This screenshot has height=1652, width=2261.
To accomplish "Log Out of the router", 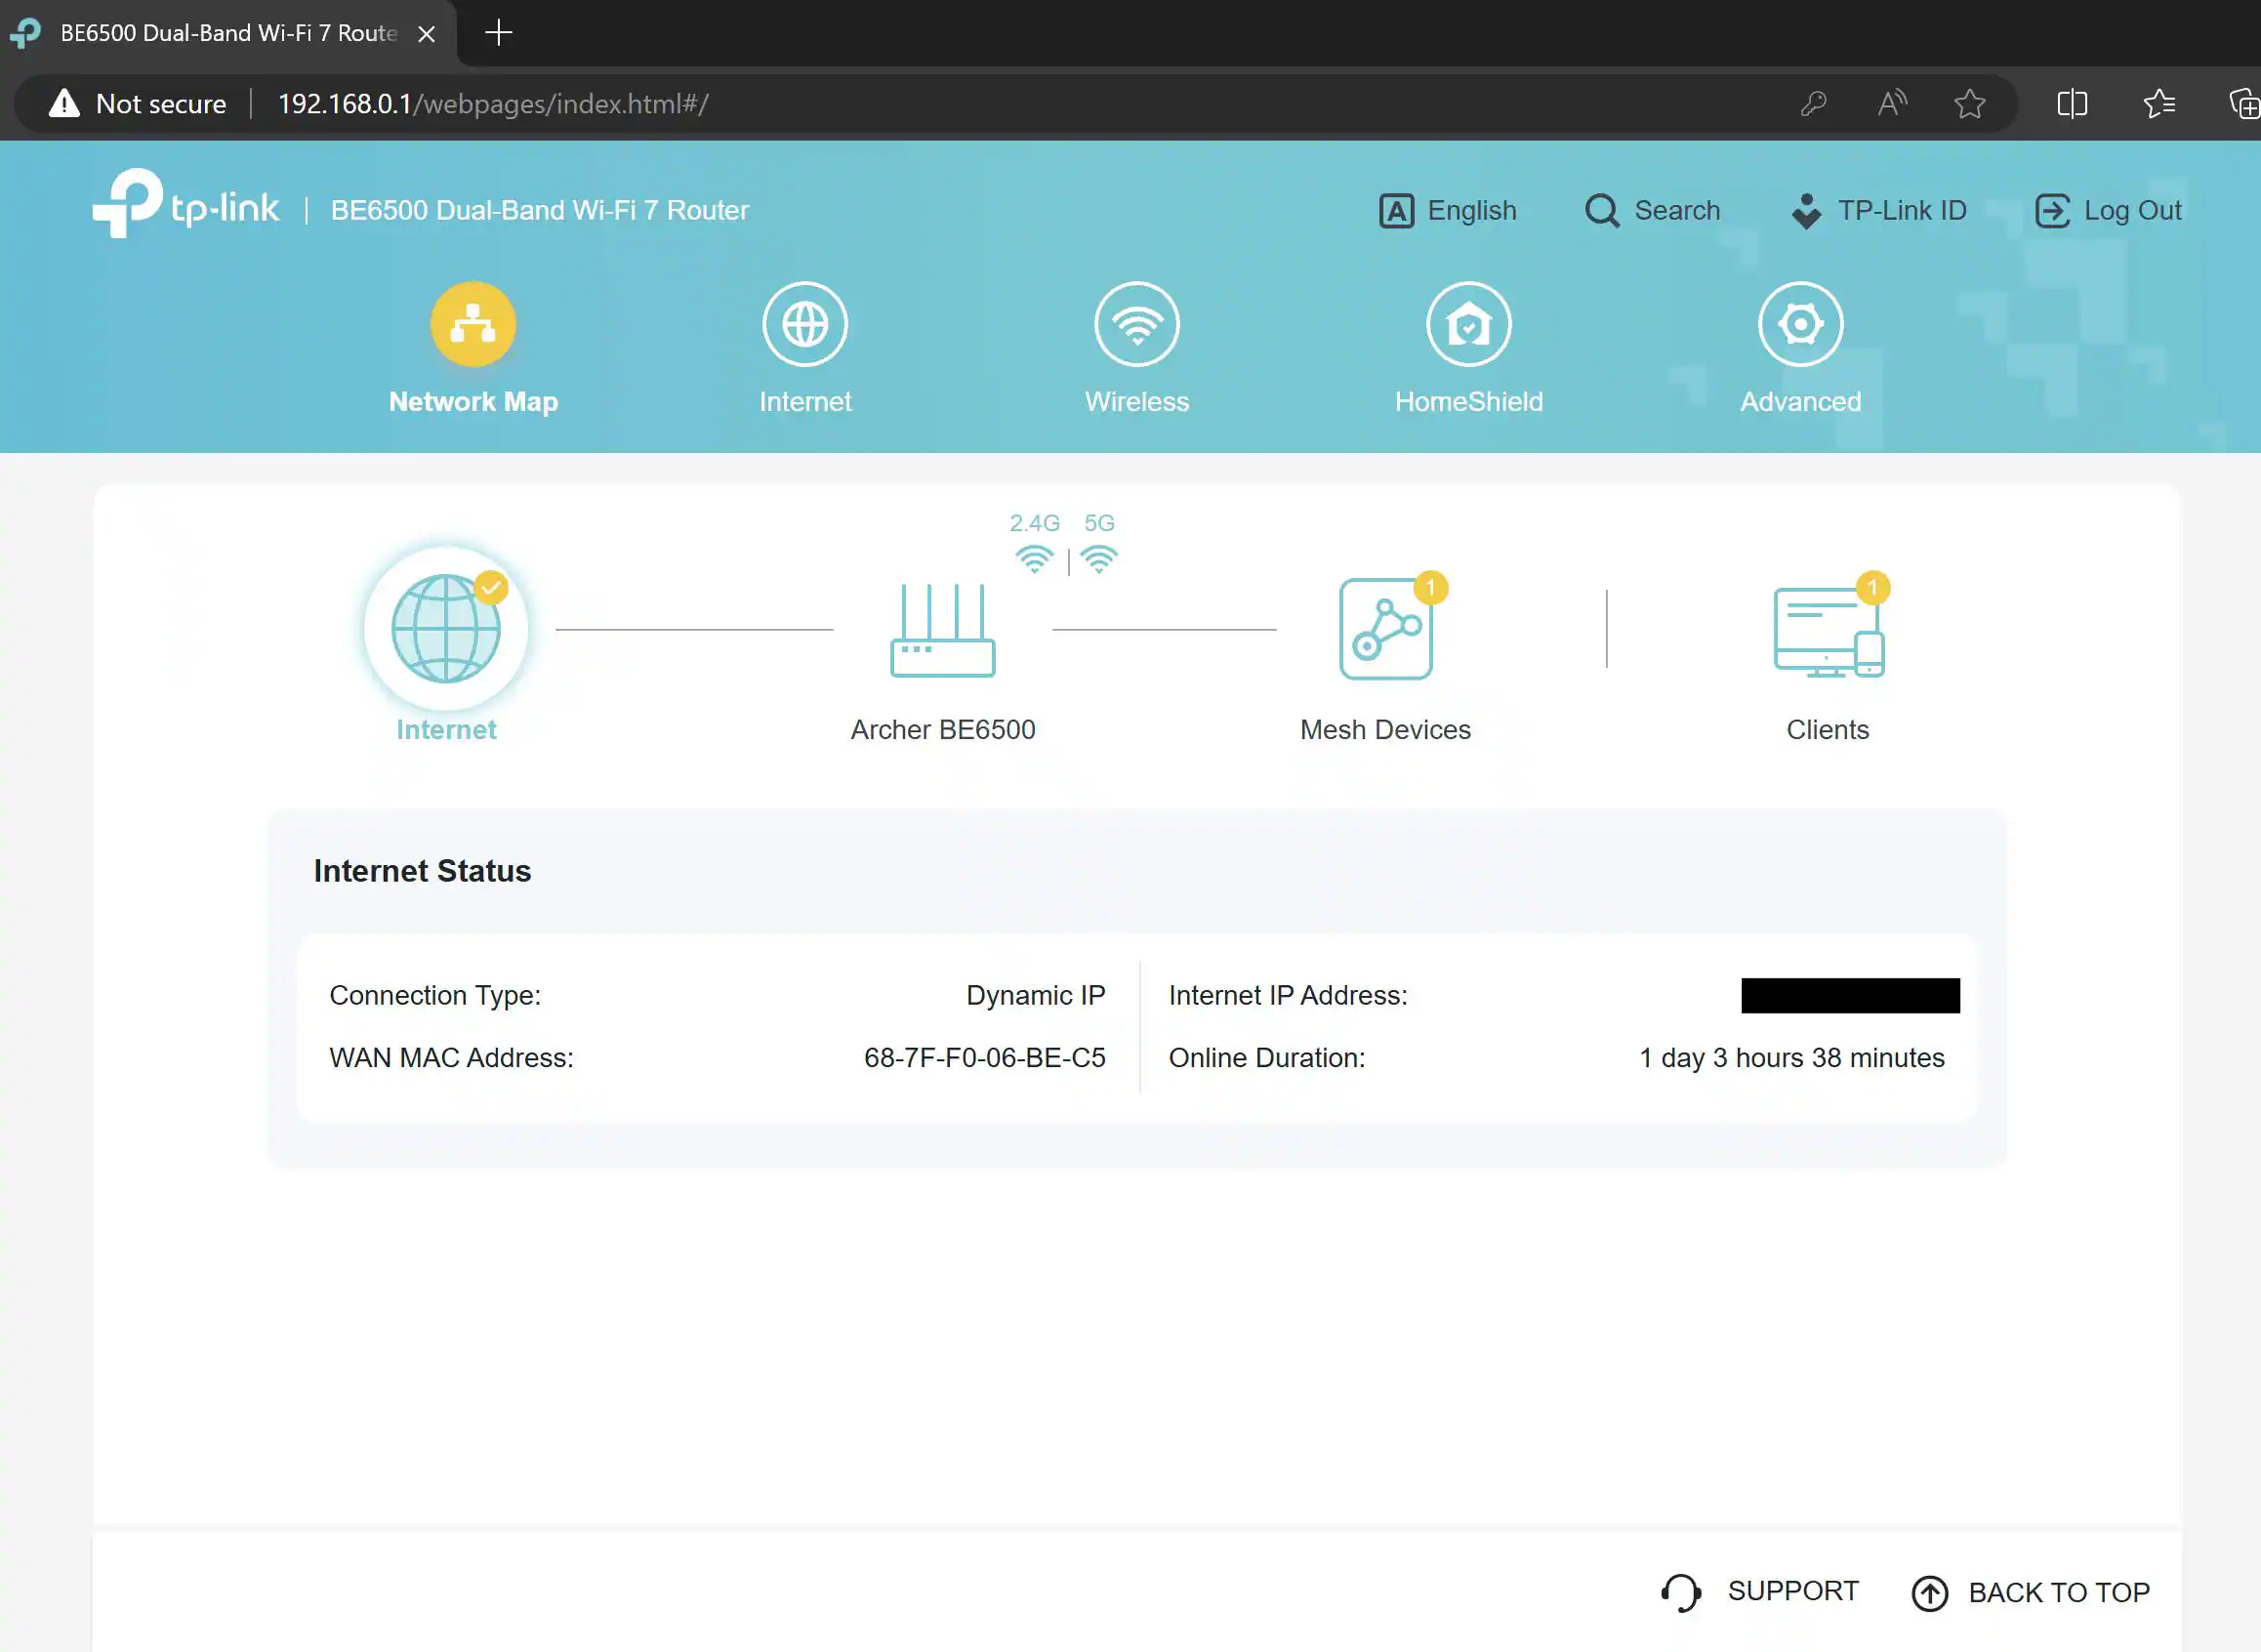I will pos(2108,211).
